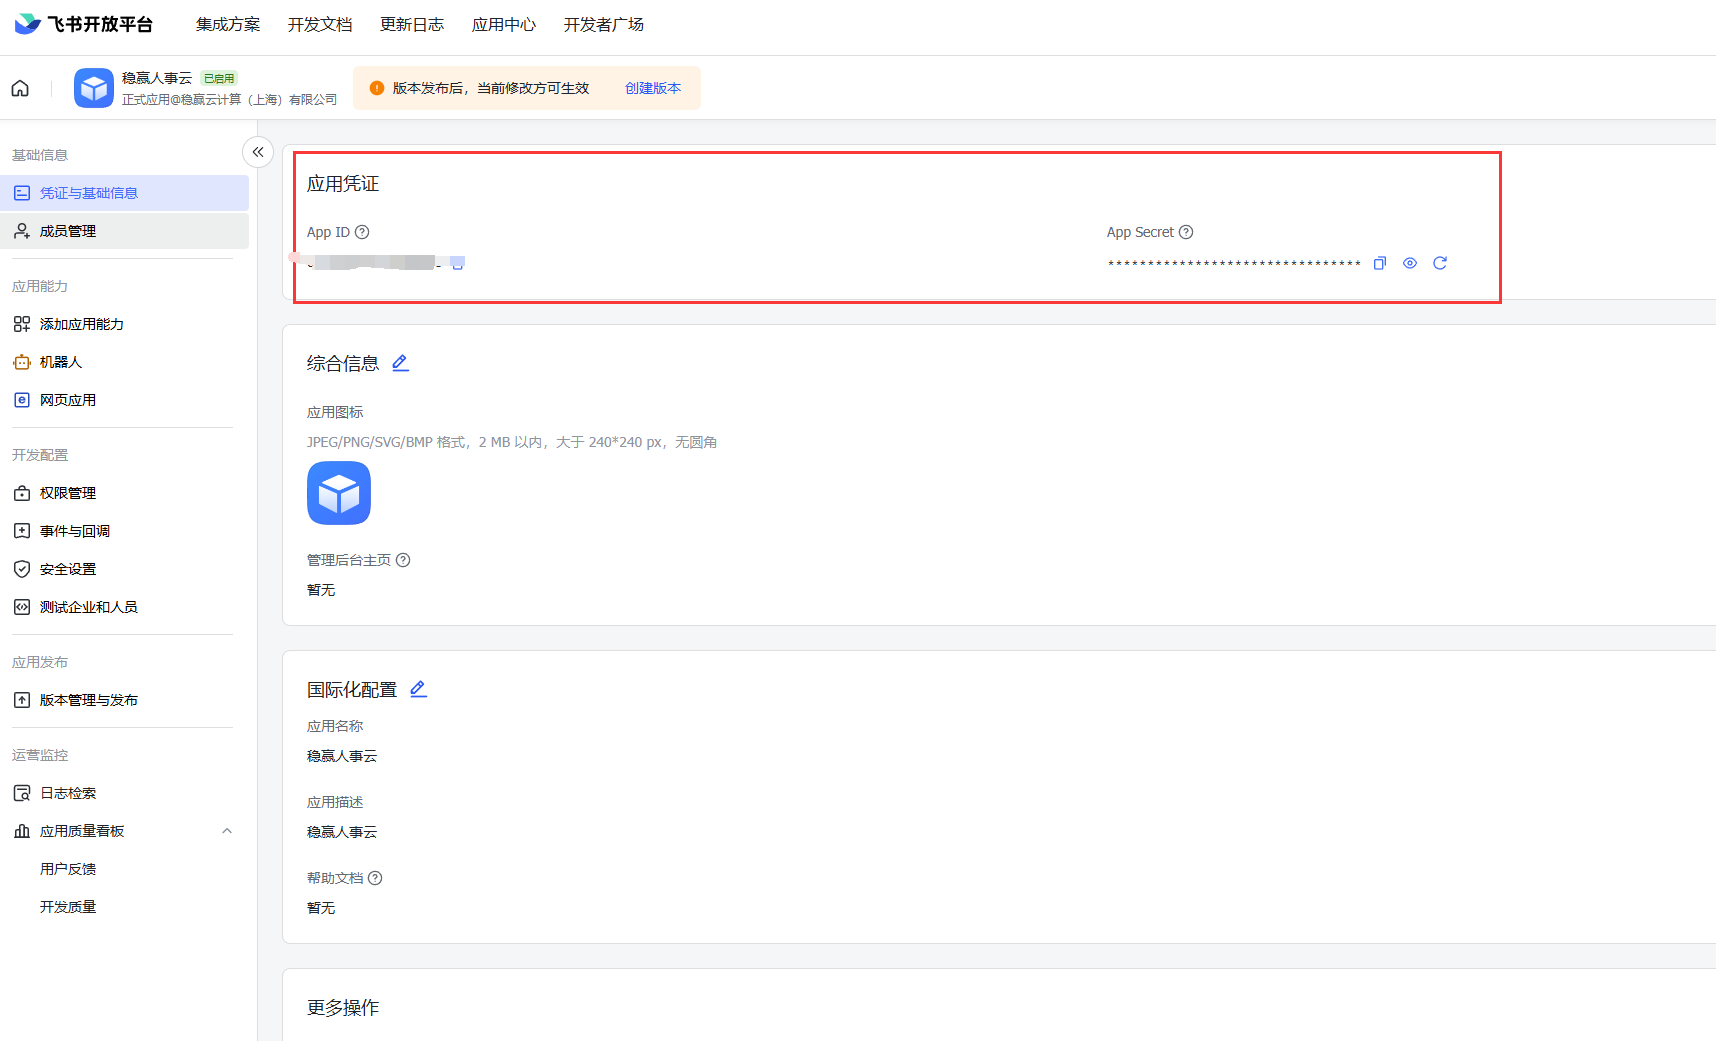1716x1041 pixels.
Task: Click the 已启用 status badge
Action: [219, 78]
